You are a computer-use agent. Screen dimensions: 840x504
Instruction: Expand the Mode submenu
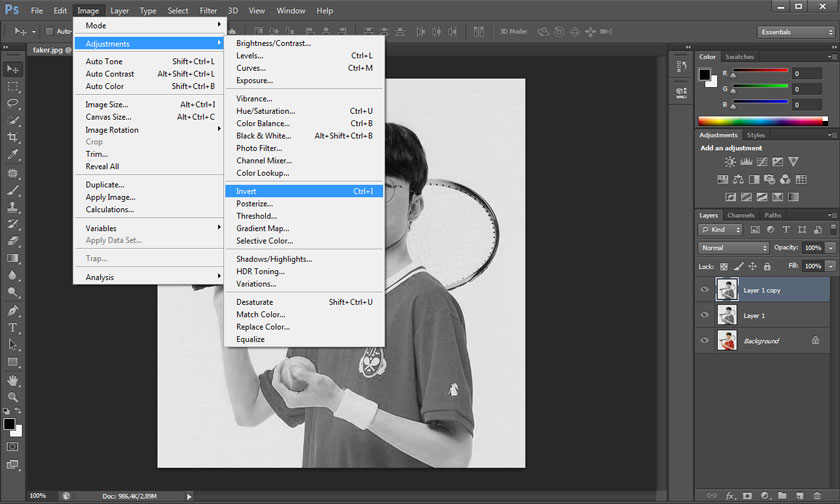point(148,25)
